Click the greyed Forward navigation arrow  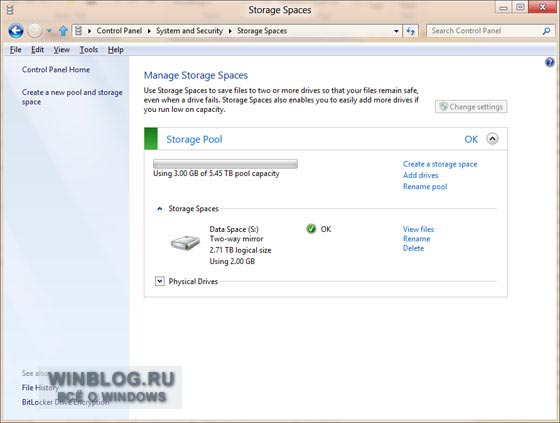35,31
